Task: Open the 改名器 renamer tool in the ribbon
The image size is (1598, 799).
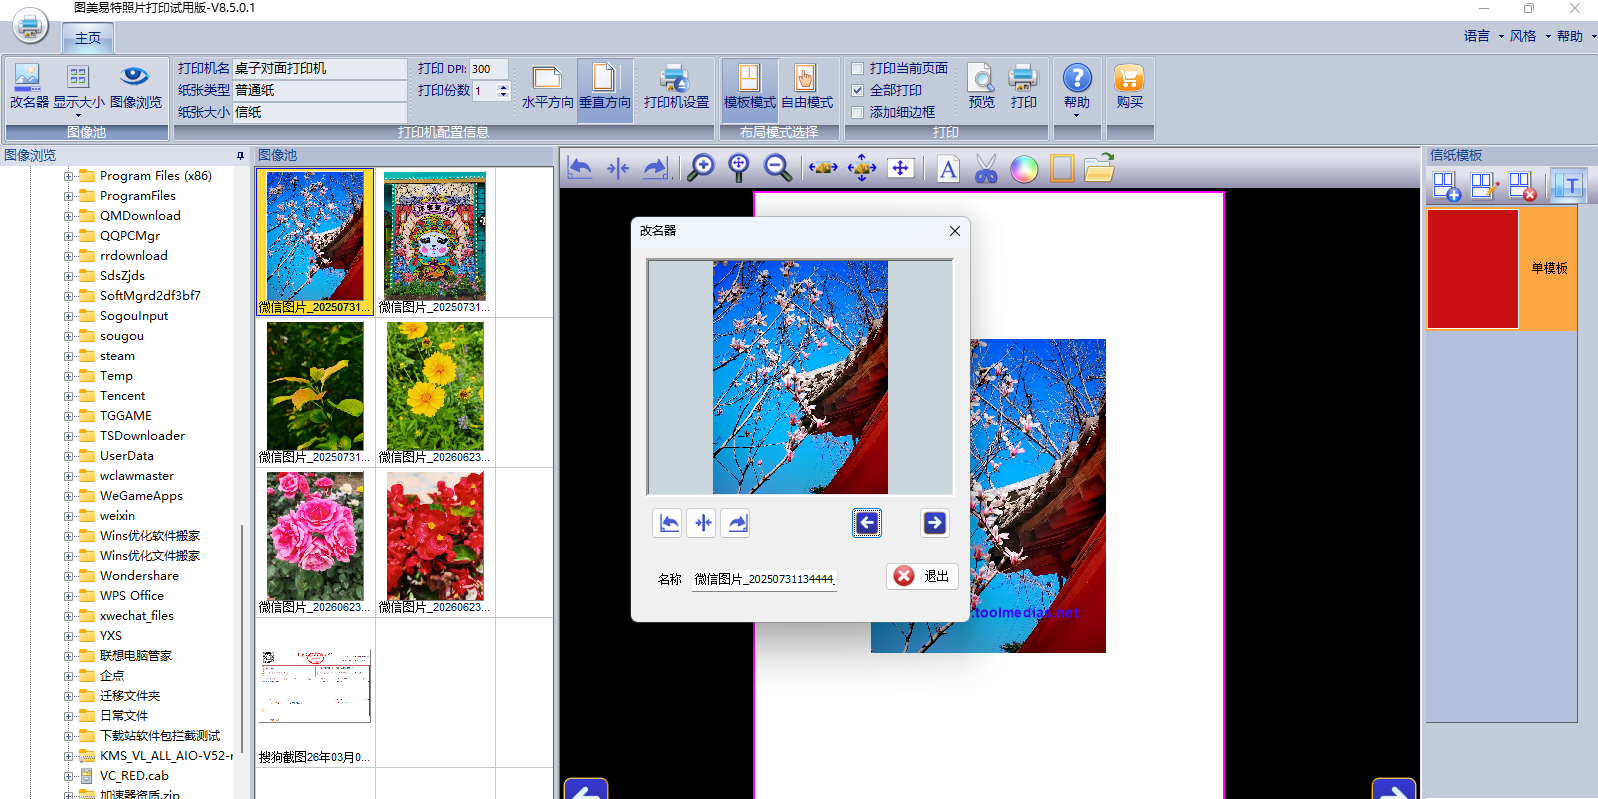Action: 28,86
